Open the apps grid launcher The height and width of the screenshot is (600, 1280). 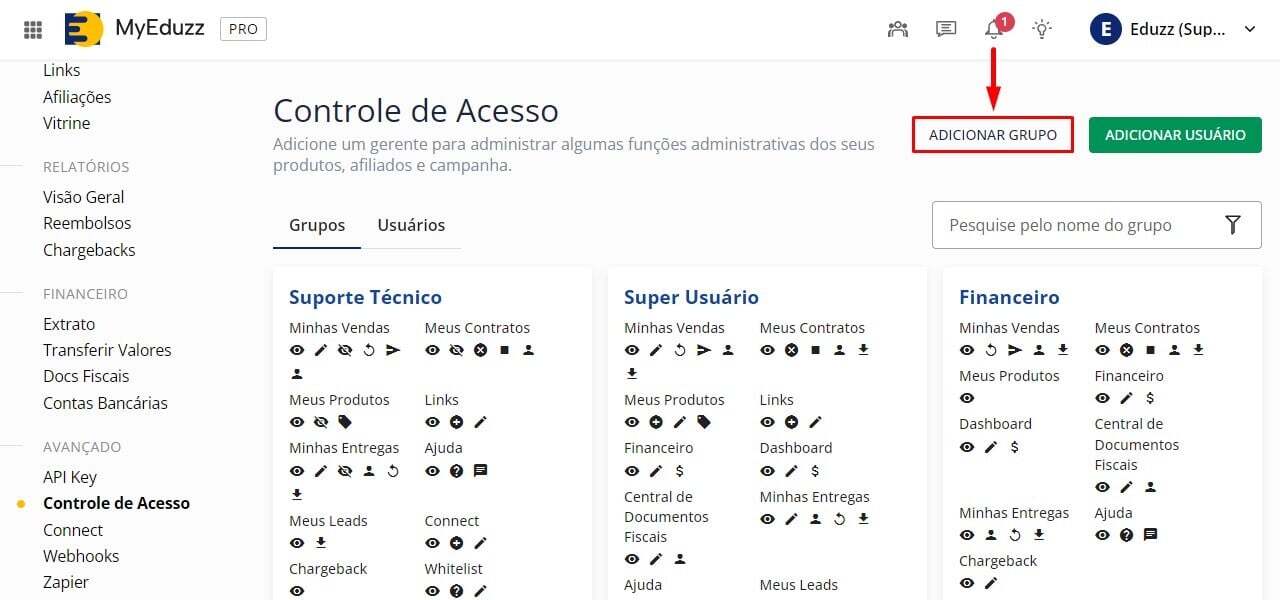[x=33, y=29]
